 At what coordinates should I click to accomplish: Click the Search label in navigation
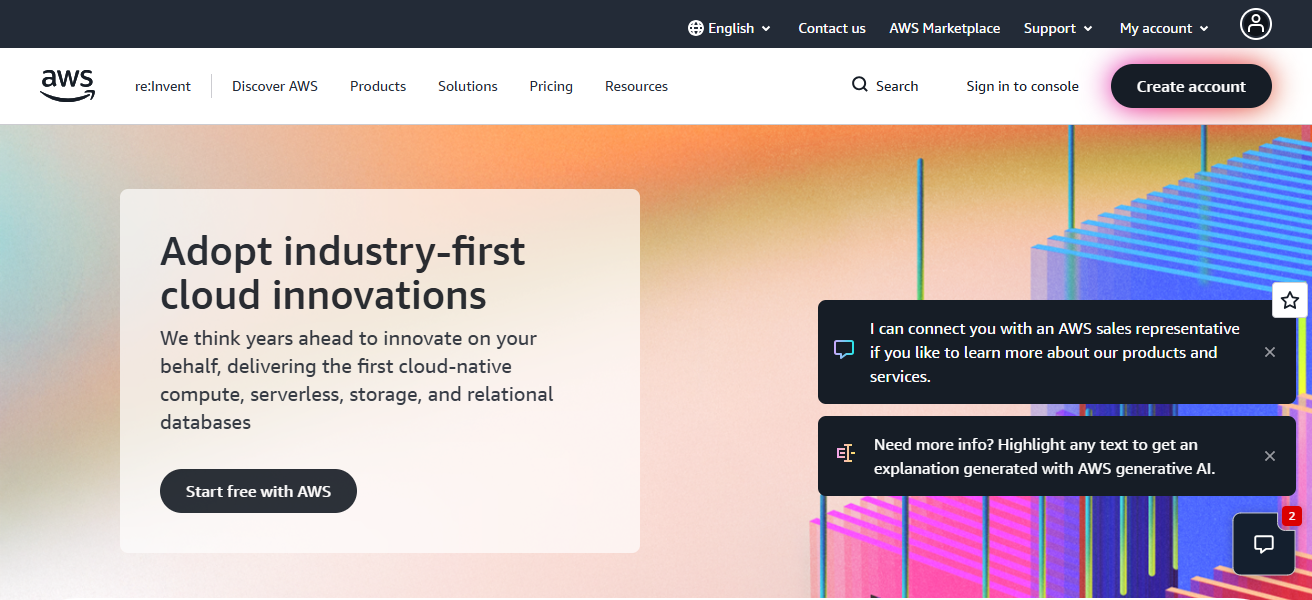pos(897,86)
